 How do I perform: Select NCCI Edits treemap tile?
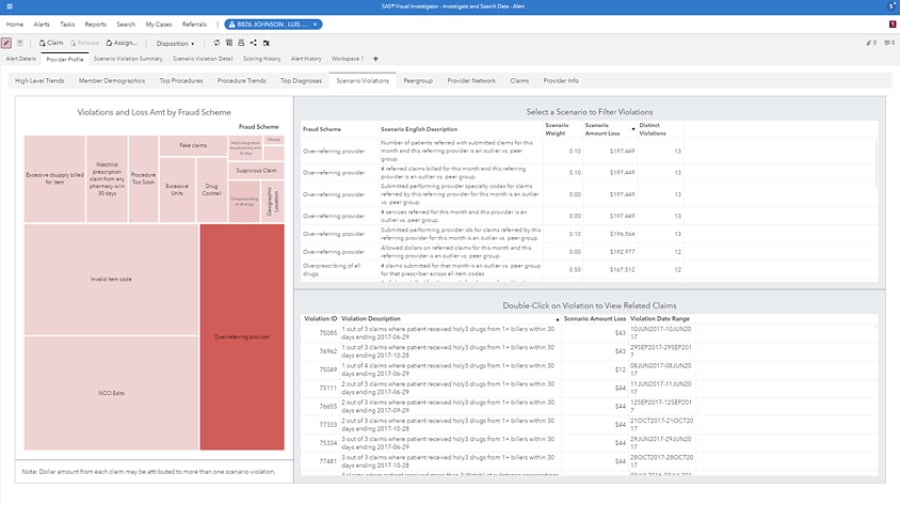coord(111,393)
